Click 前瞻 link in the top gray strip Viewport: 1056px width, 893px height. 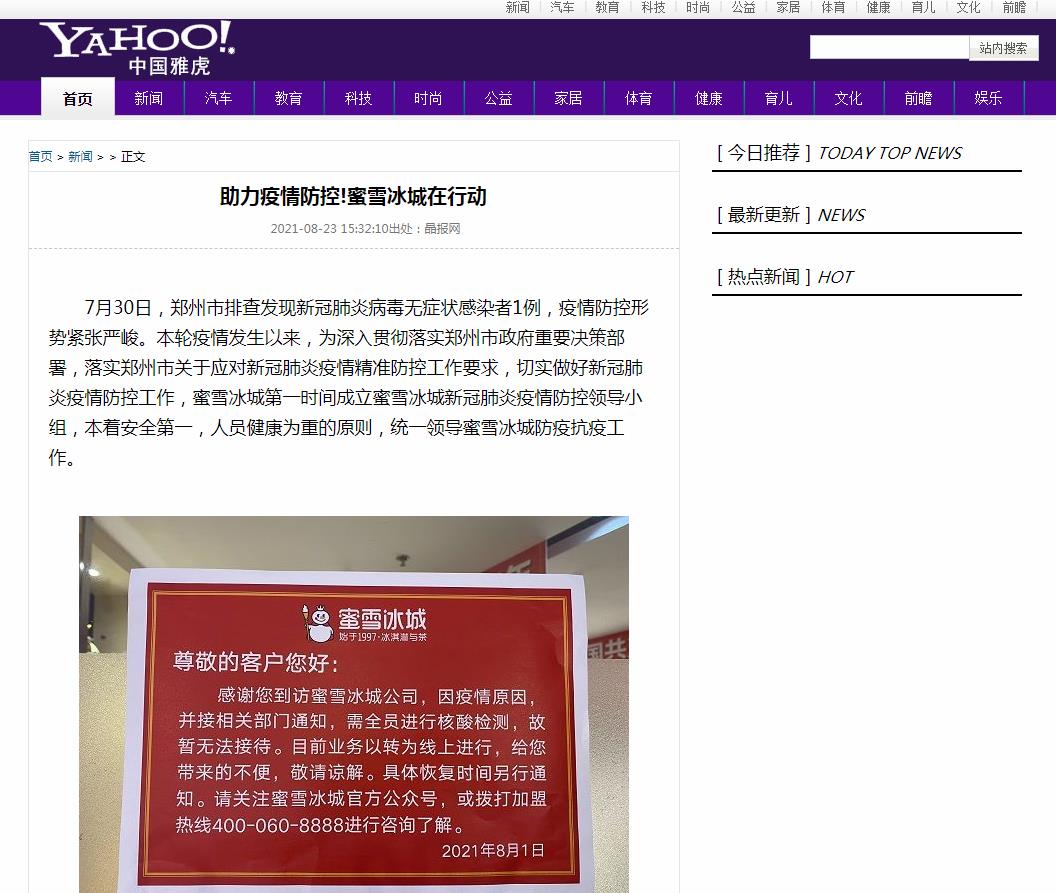pos(1014,7)
